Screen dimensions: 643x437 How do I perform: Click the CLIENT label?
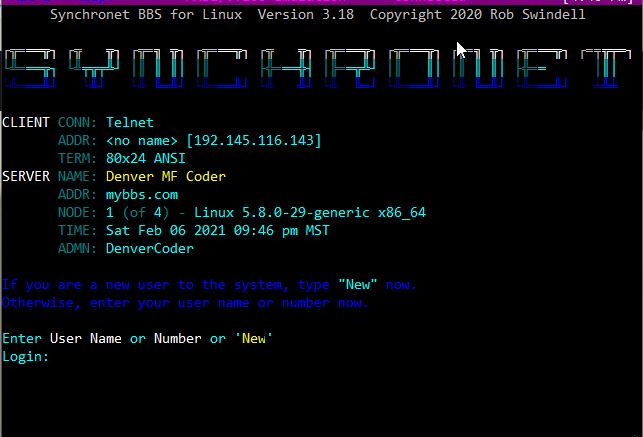click(x=25, y=122)
